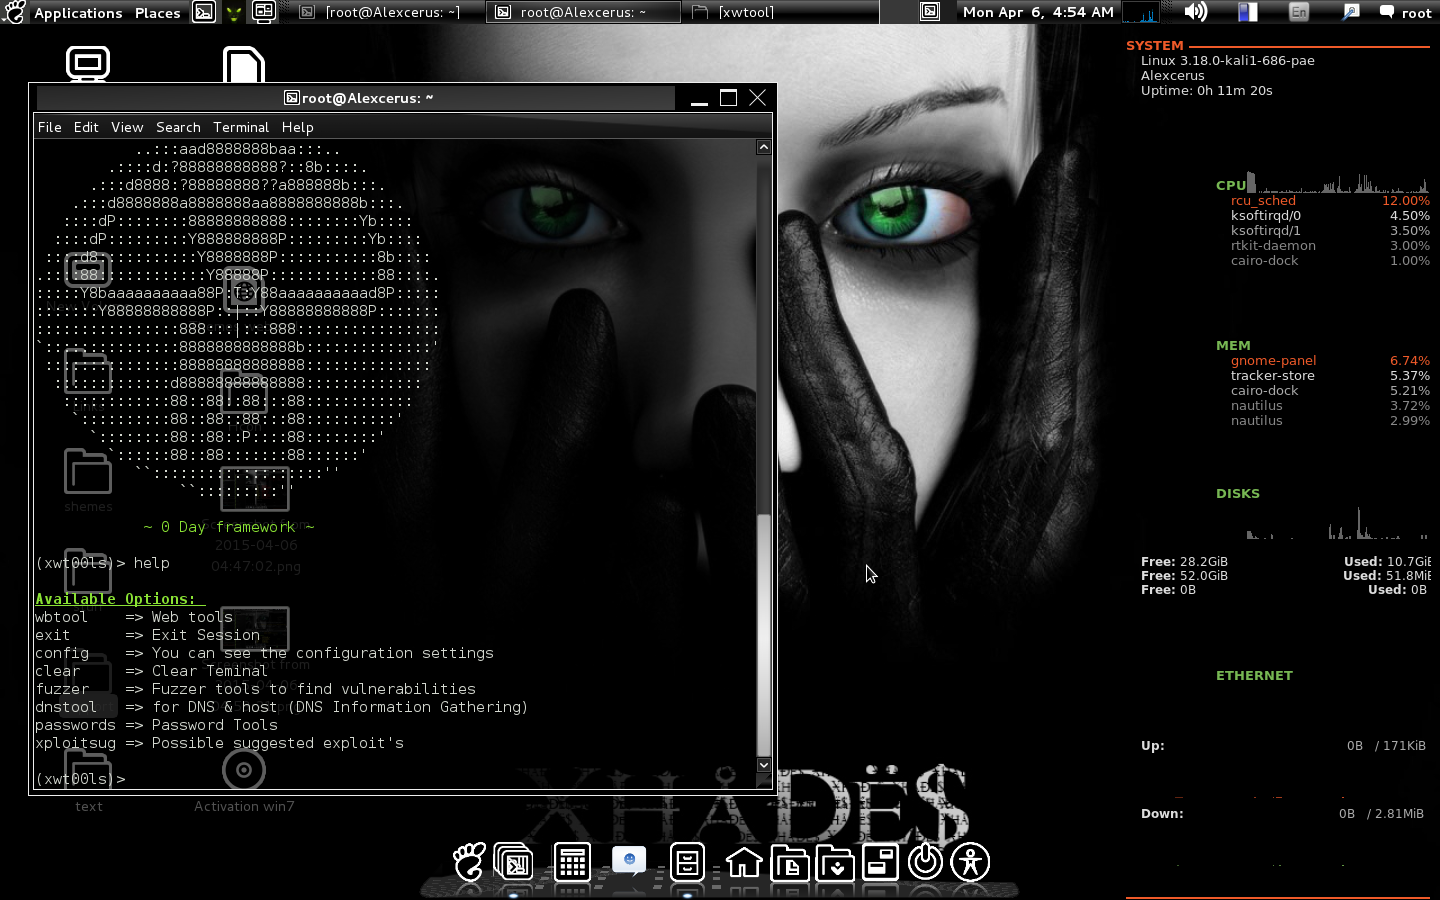Open the Terminal menu in the menu bar

[241, 127]
